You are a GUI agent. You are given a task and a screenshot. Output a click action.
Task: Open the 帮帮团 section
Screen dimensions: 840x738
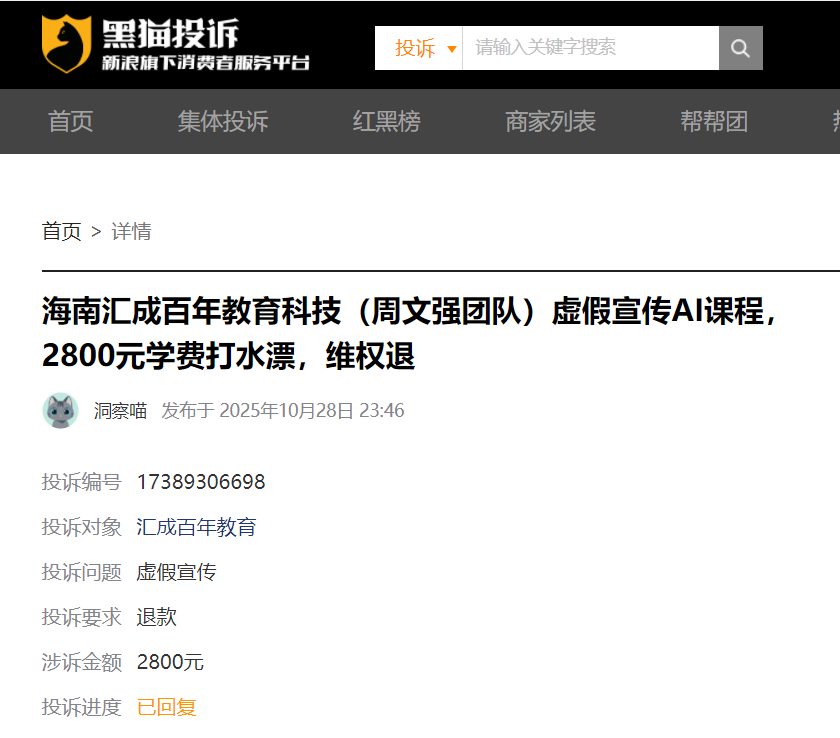click(715, 121)
